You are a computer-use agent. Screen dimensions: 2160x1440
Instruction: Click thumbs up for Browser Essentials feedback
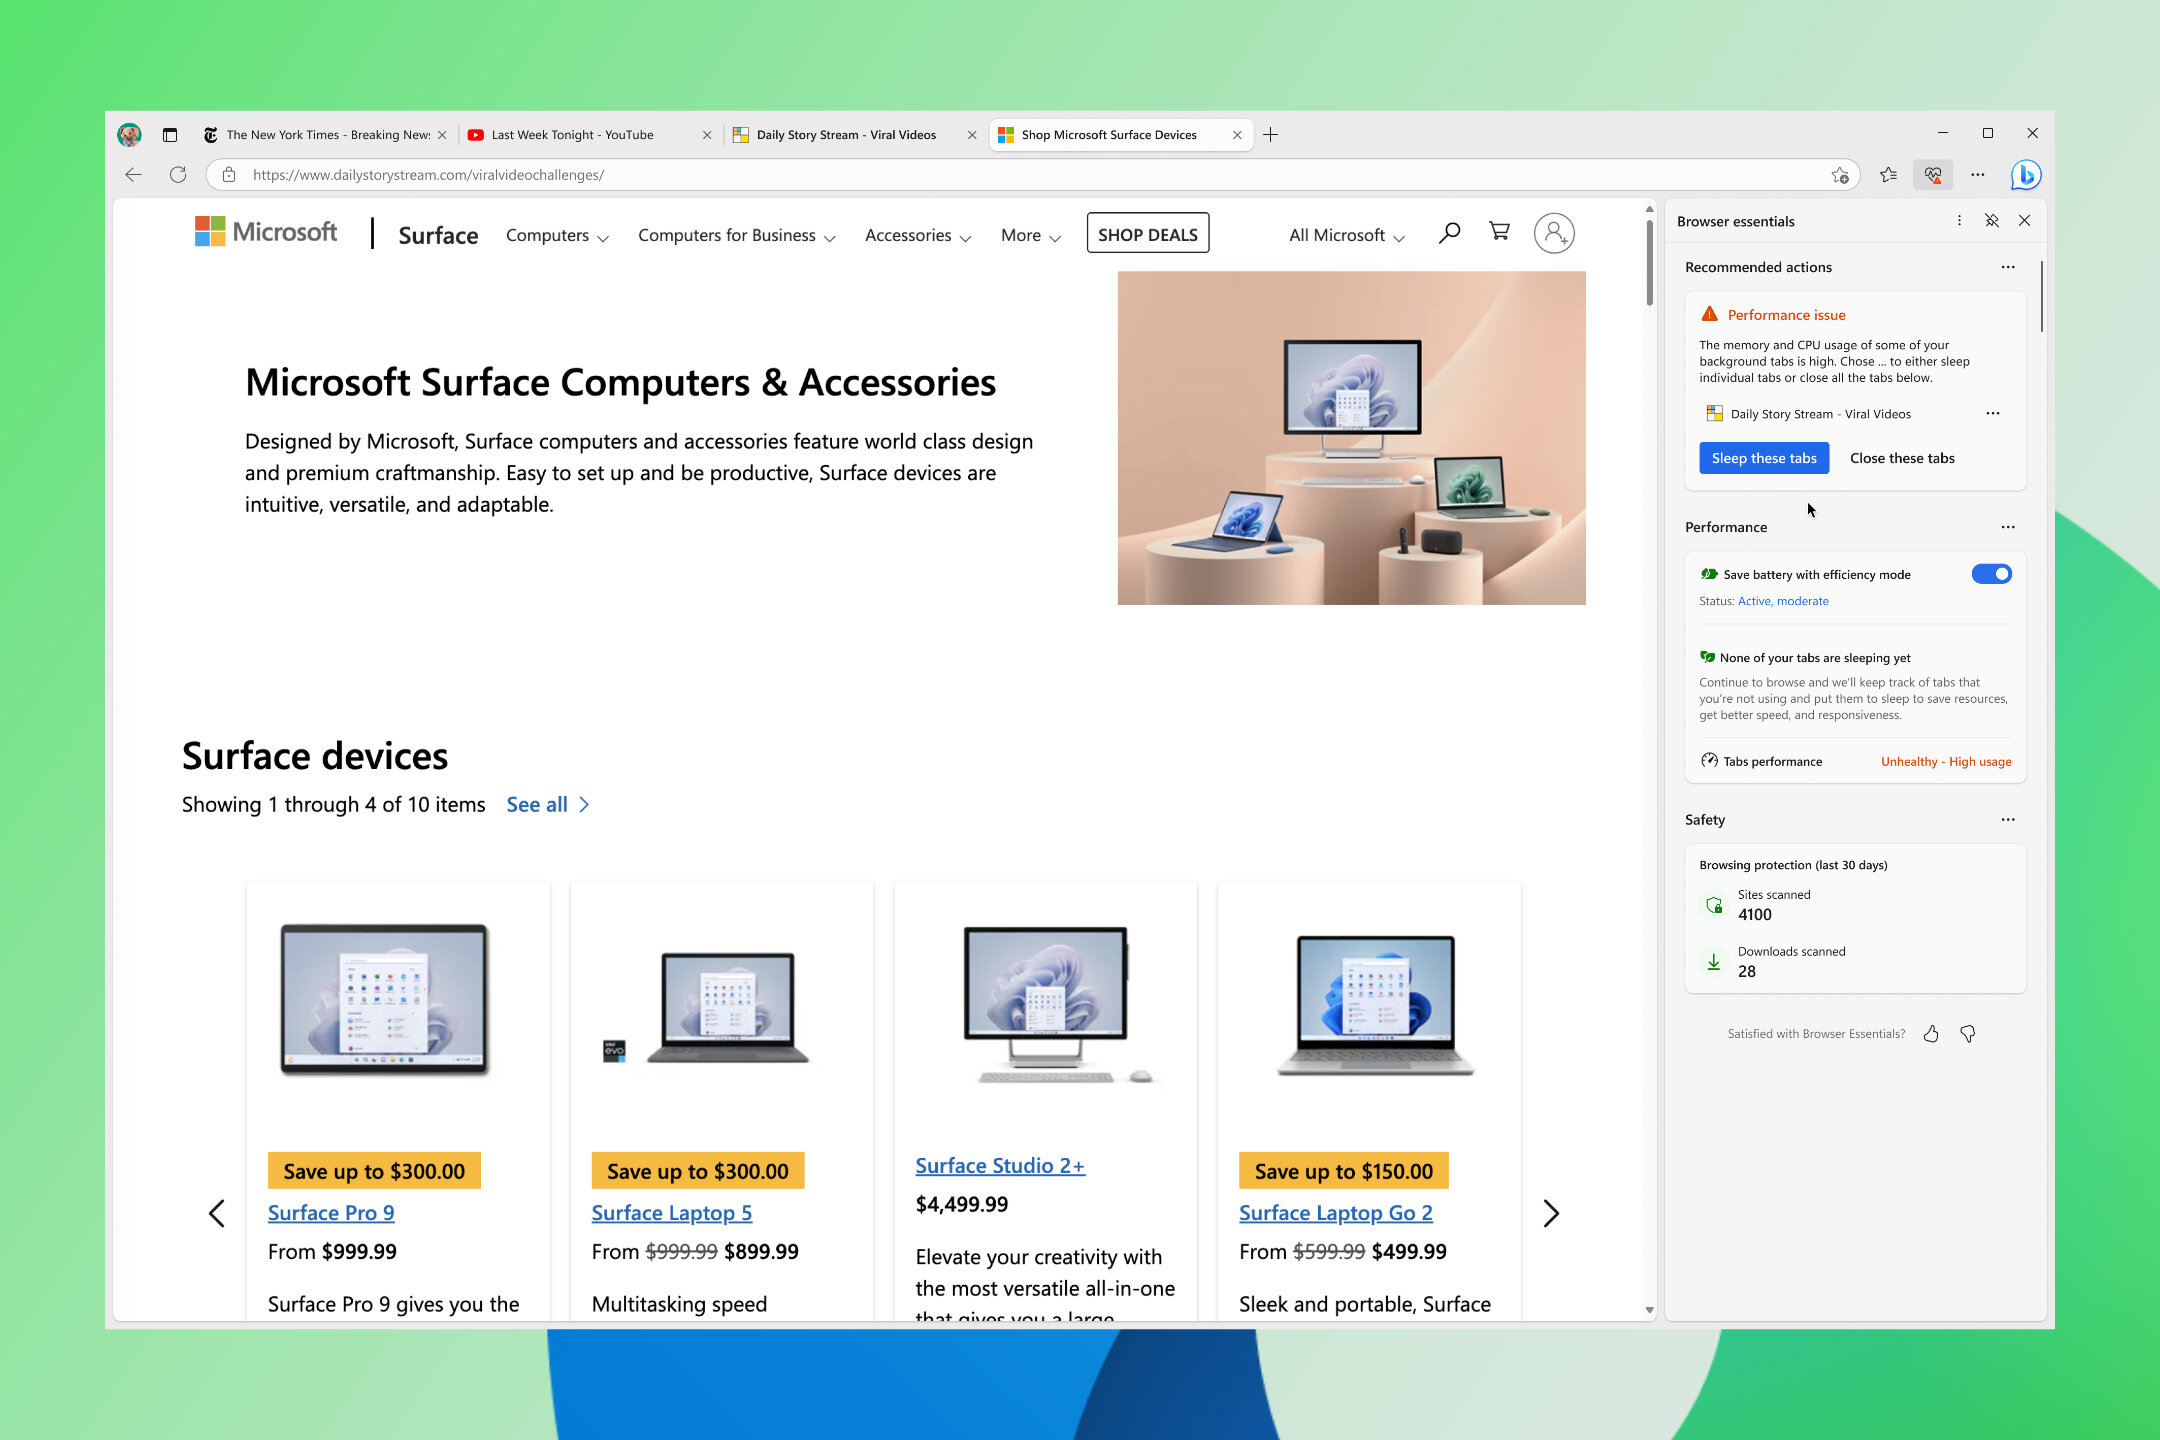click(1935, 1033)
